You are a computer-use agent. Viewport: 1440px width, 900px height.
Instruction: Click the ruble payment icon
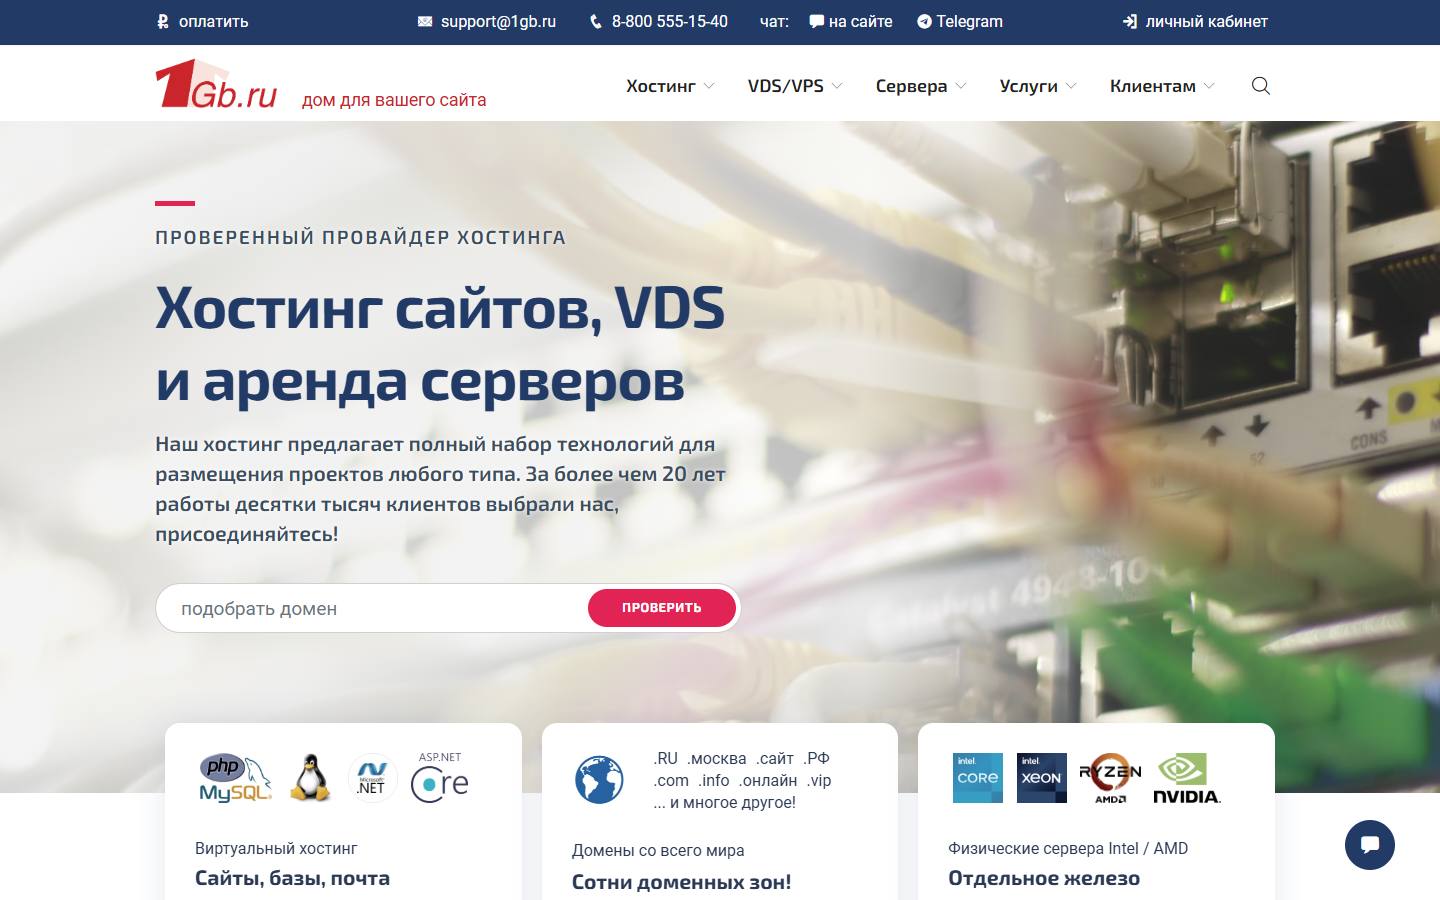pyautogui.click(x=163, y=21)
